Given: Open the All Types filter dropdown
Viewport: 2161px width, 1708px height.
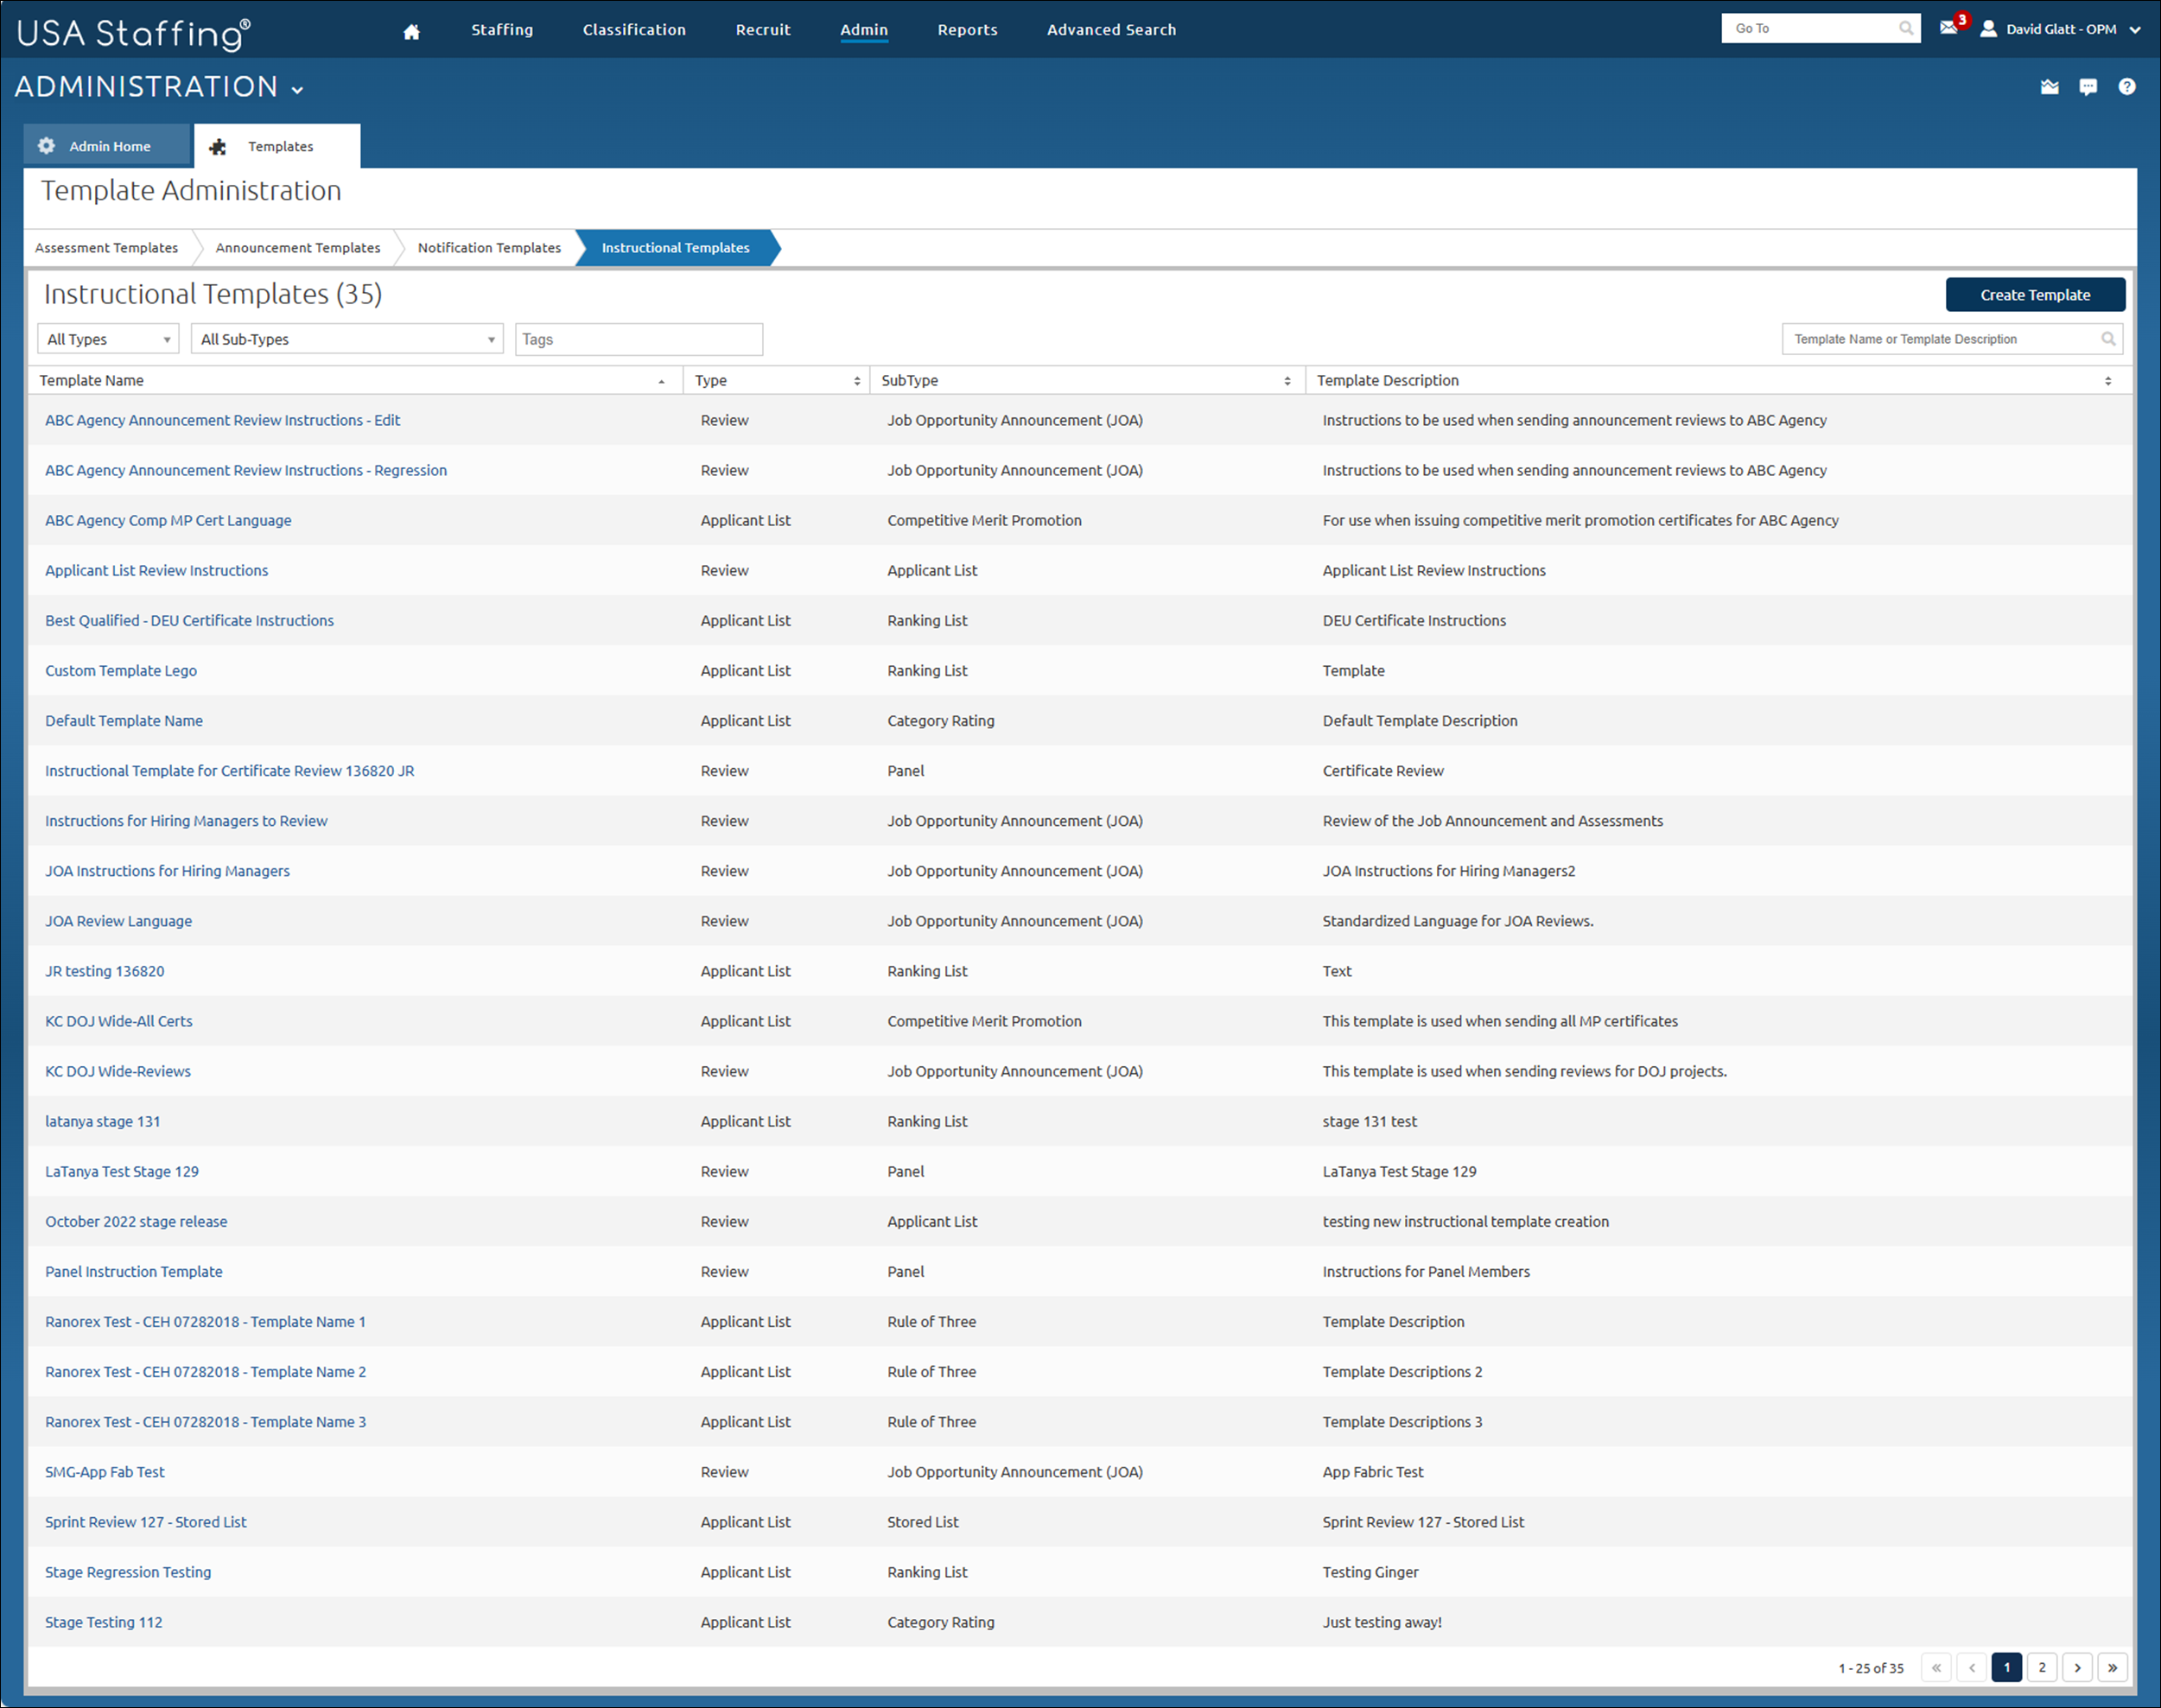Looking at the screenshot, I should point(108,339).
